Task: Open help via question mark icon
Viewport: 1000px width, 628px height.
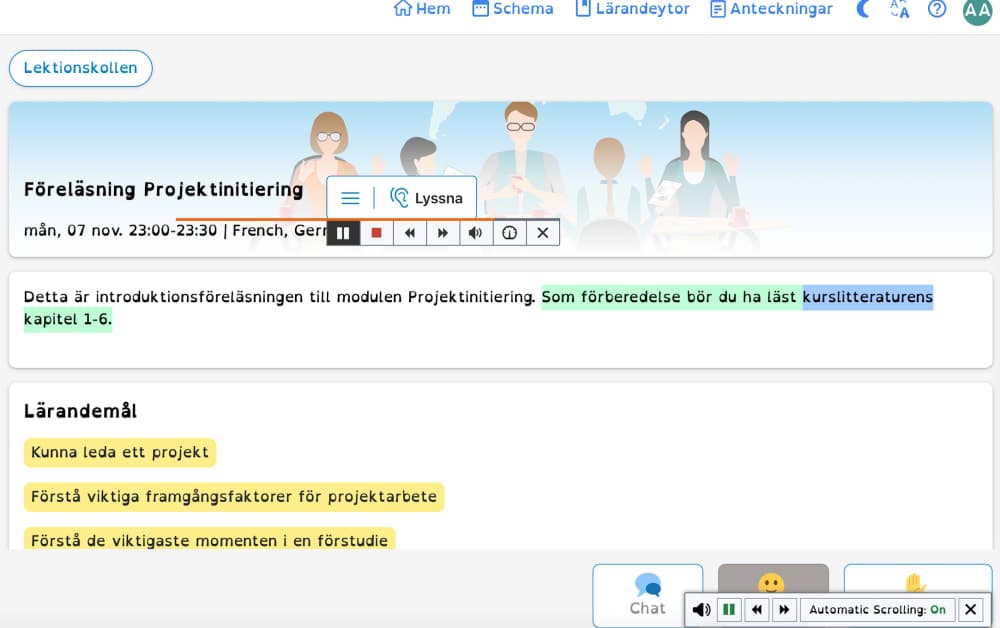Action: click(x=937, y=9)
